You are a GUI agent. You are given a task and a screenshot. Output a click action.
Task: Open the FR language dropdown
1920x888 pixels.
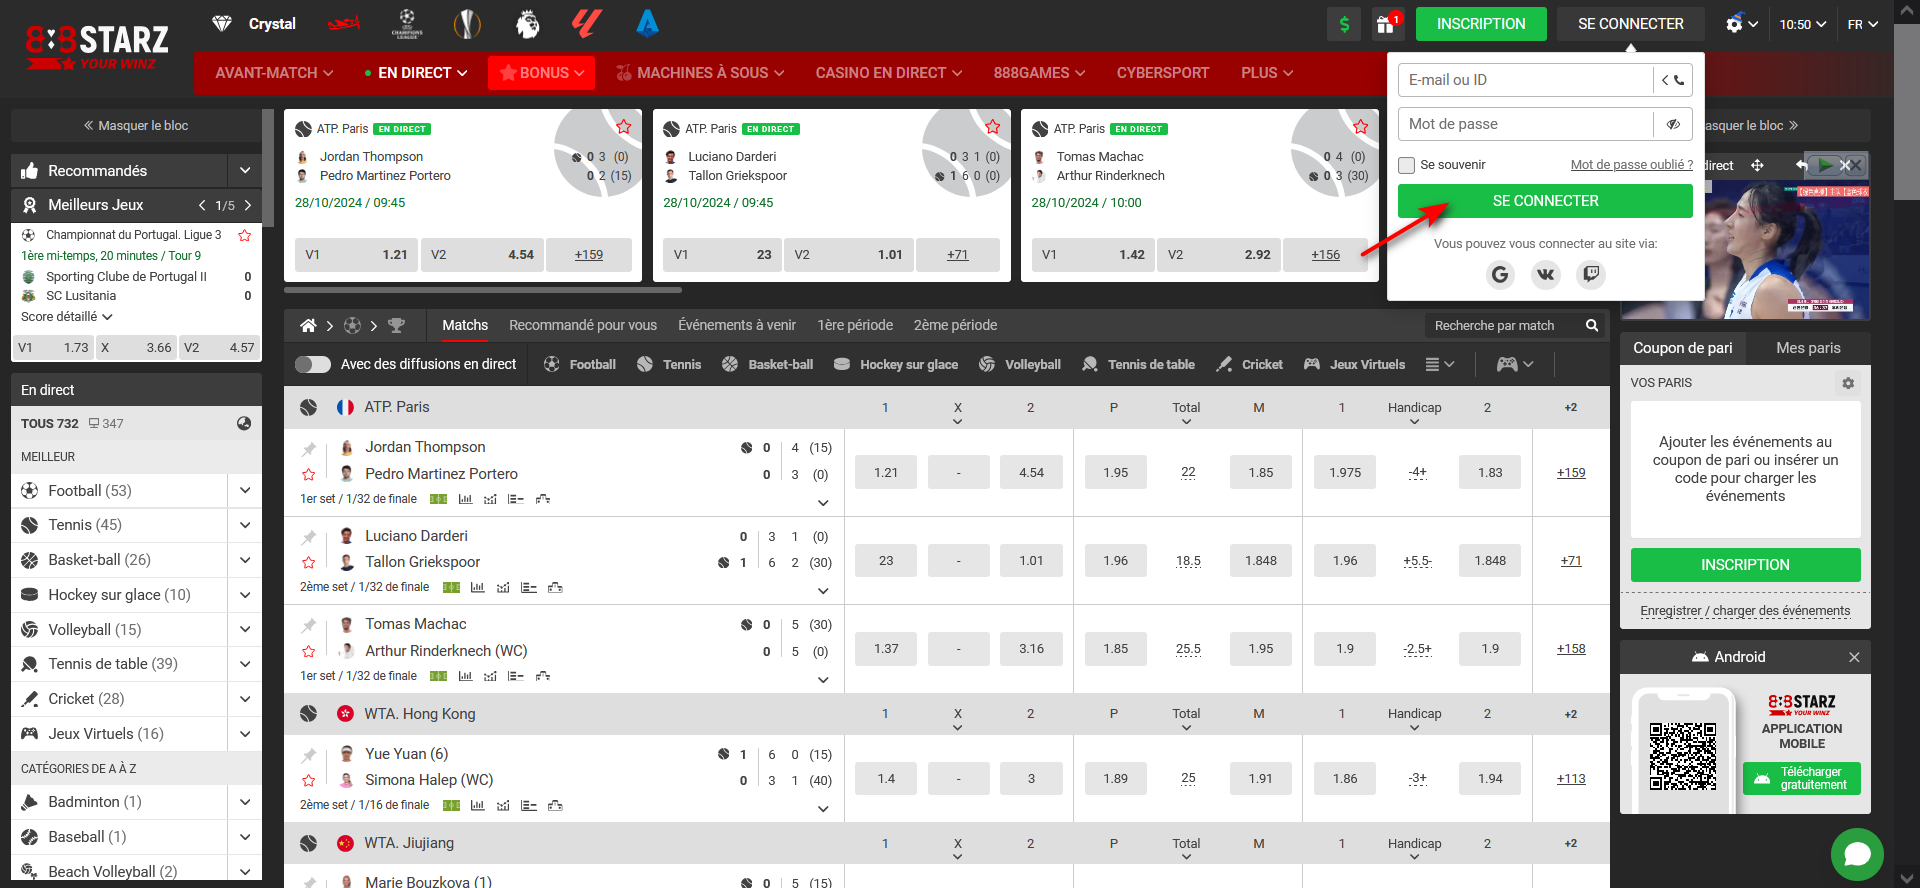tap(1862, 24)
